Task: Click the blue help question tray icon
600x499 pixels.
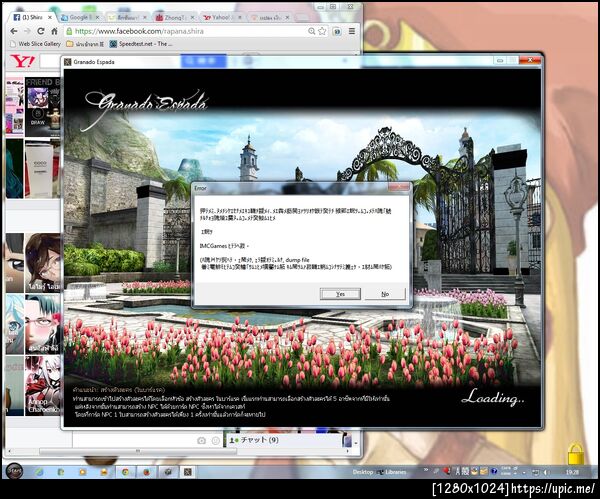Action: (494, 472)
